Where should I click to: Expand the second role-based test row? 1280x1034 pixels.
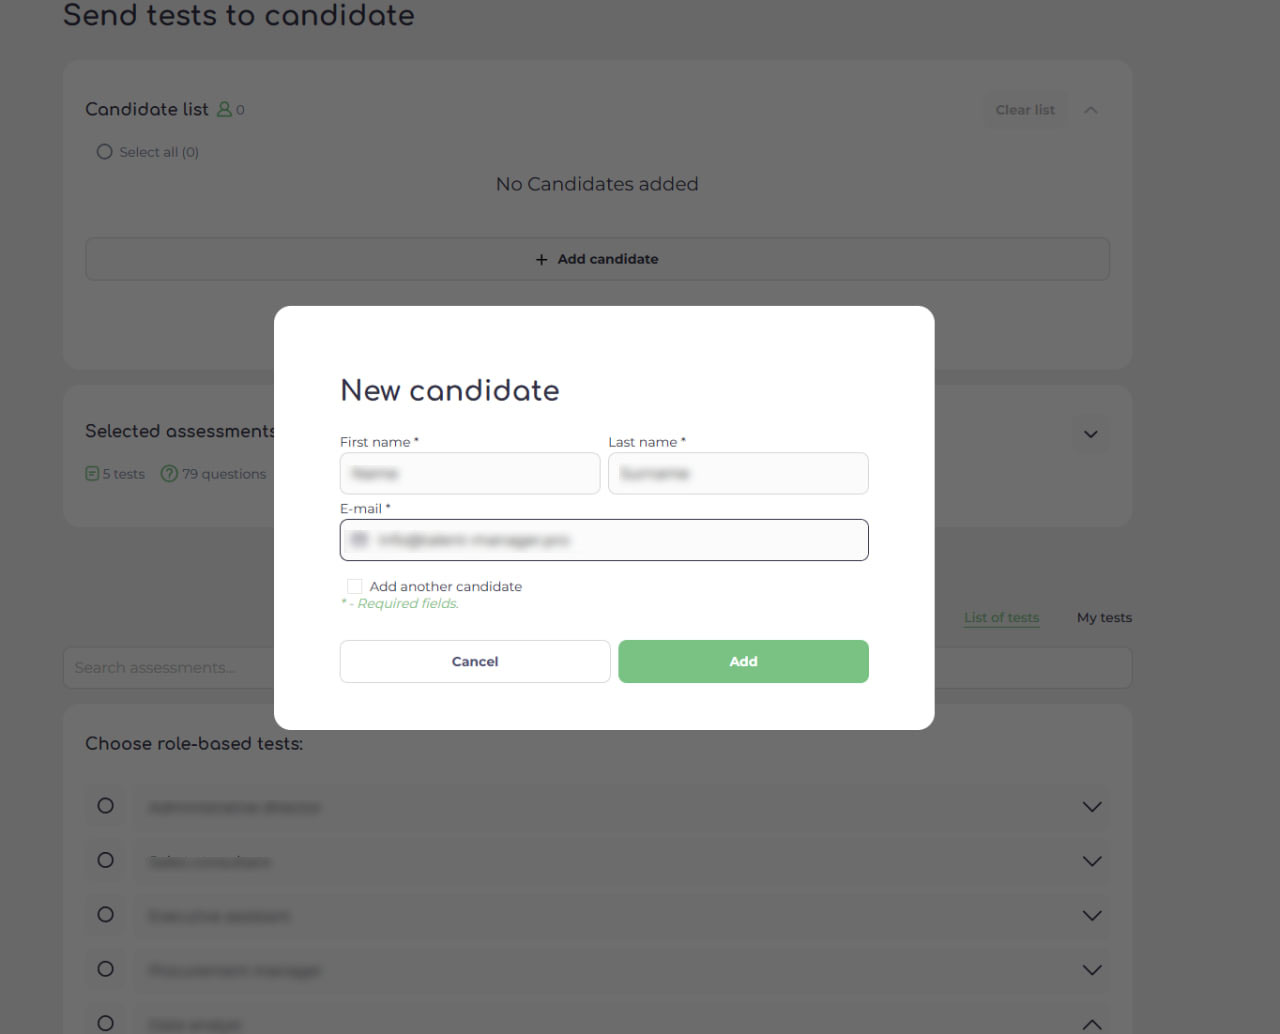pyautogui.click(x=1092, y=861)
